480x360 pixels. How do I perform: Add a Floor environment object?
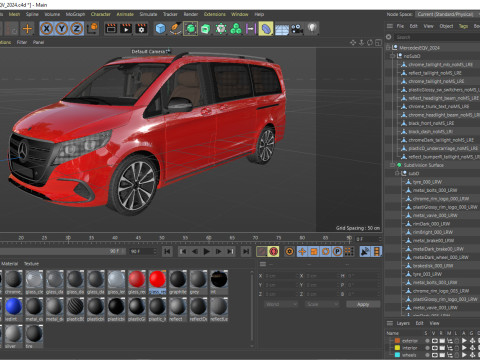[x=282, y=29]
